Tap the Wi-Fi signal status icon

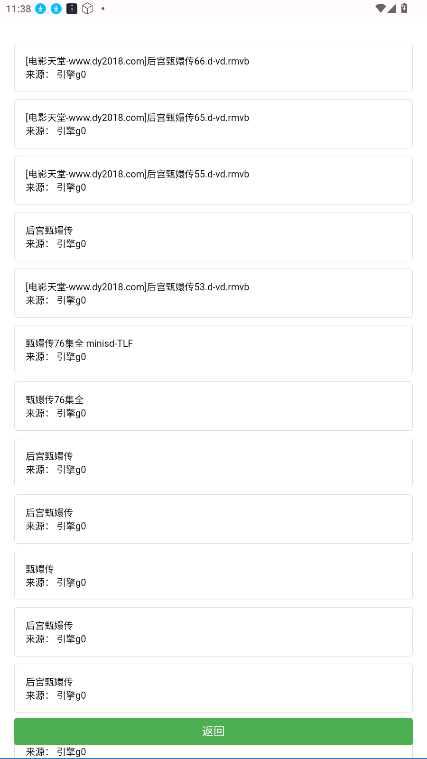pyautogui.click(x=381, y=8)
